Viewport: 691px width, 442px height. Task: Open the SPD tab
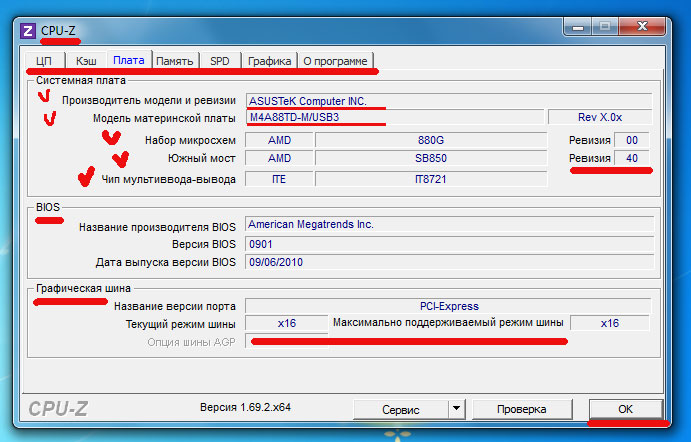[x=219, y=61]
